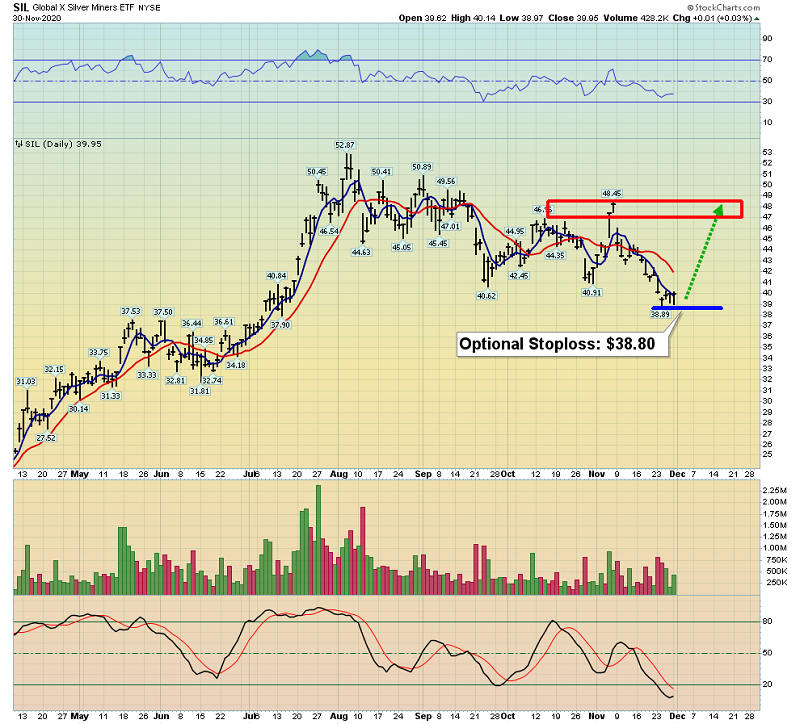This screenshot has width=800, height=724.
Task: Click the 30-Nov-2020 chart date
Action: (37, 18)
